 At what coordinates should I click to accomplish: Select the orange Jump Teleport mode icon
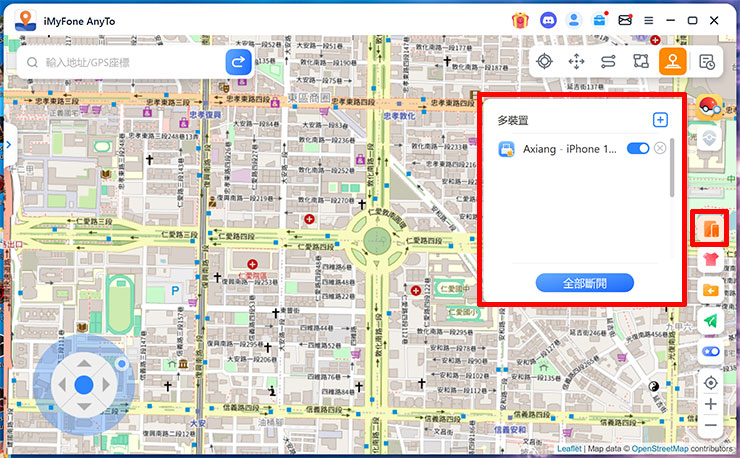pos(673,61)
